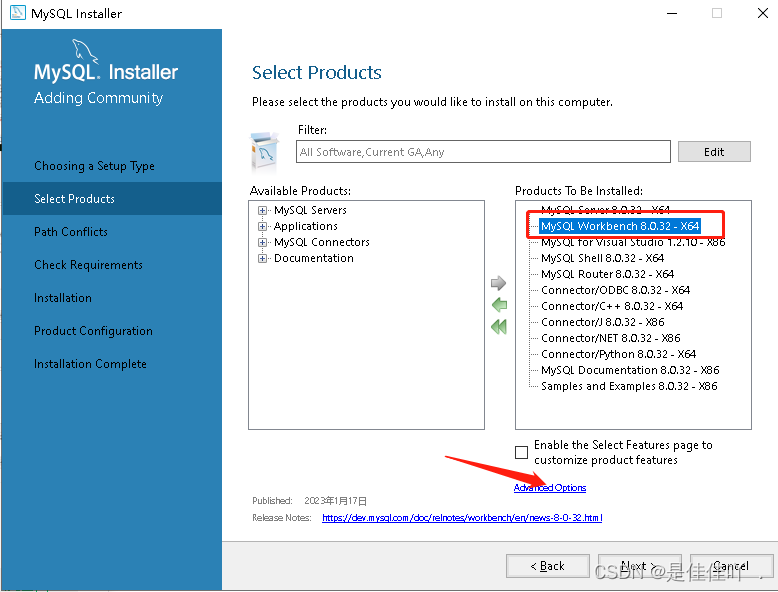Minimize the MySQL Installer window
778x592 pixels.
pos(672,13)
